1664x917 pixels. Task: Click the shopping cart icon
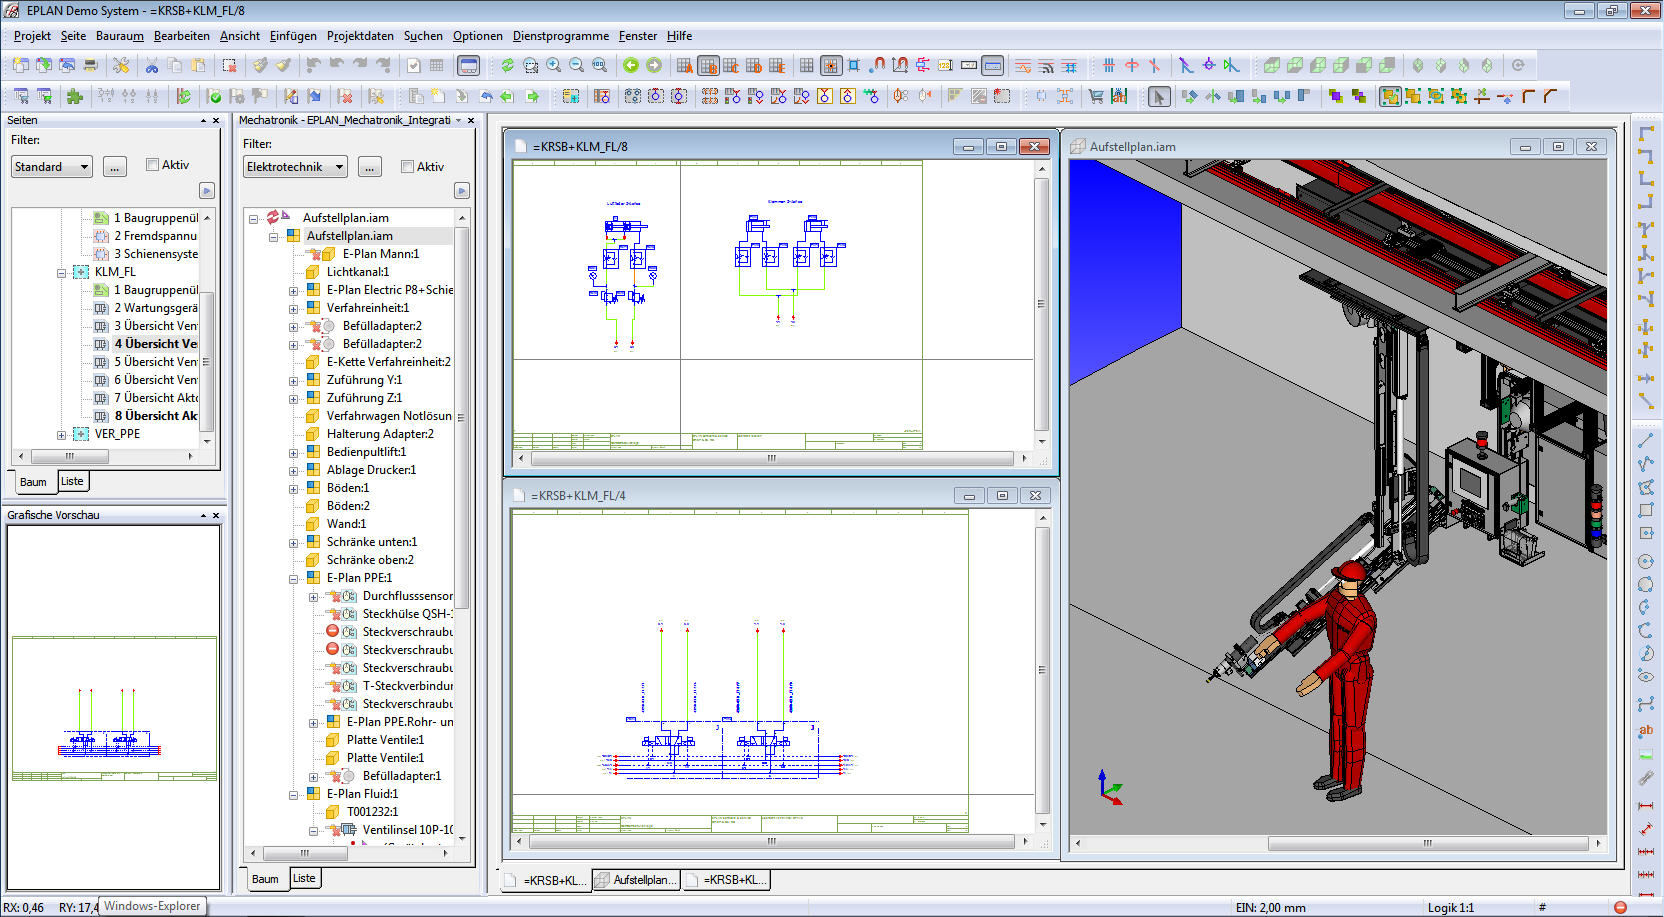1096,97
